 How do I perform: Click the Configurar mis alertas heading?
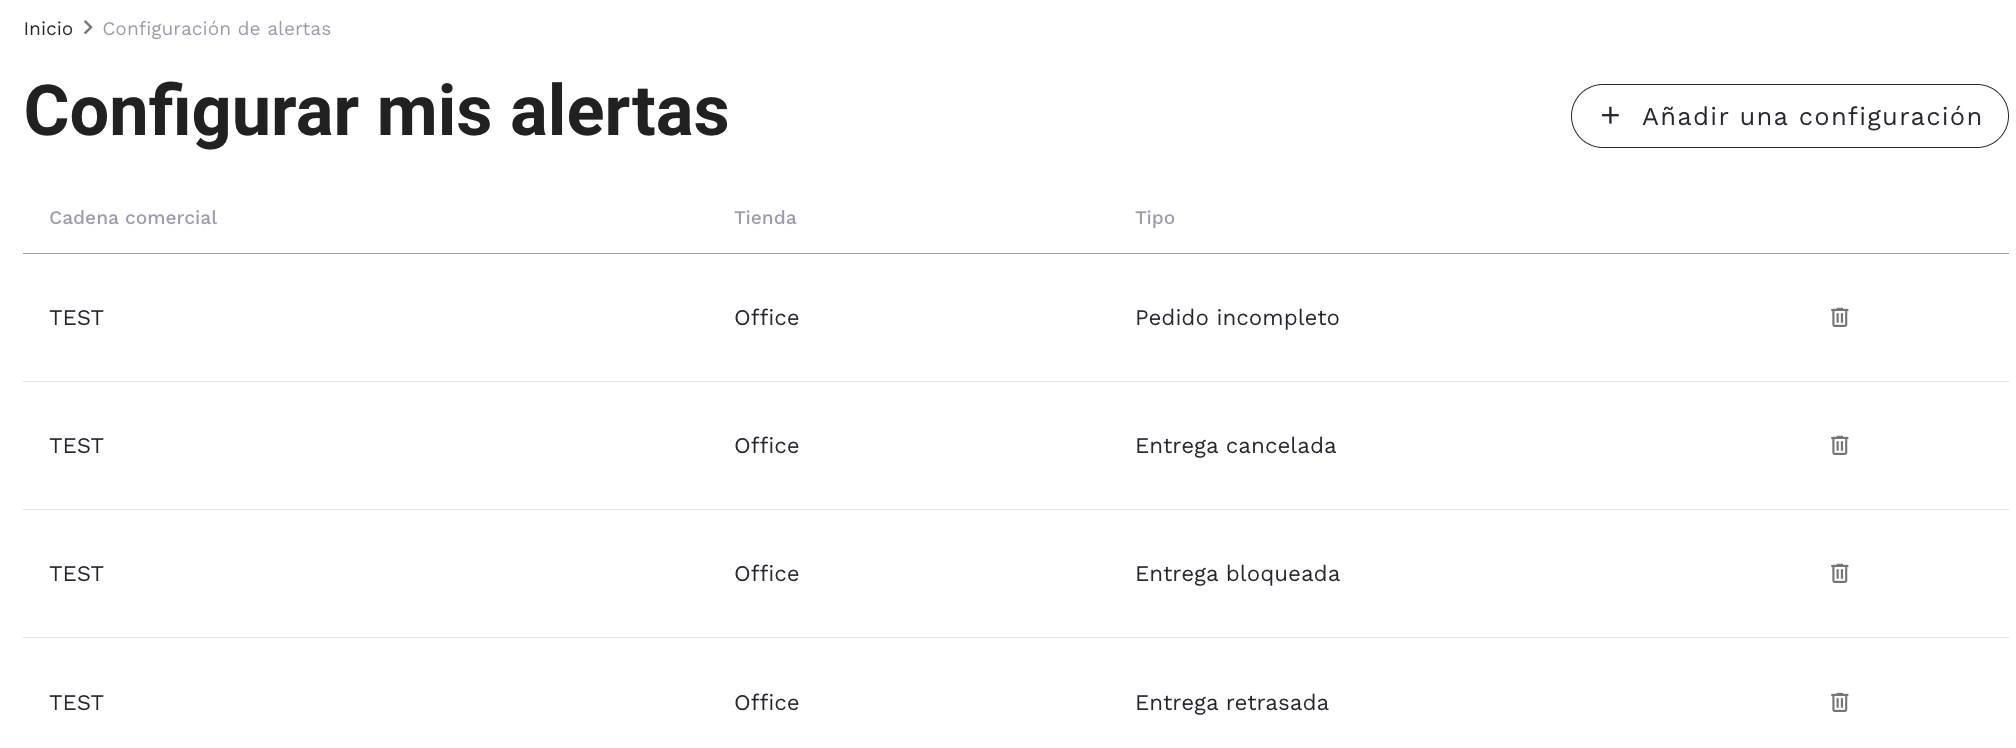pyautogui.click(x=376, y=111)
